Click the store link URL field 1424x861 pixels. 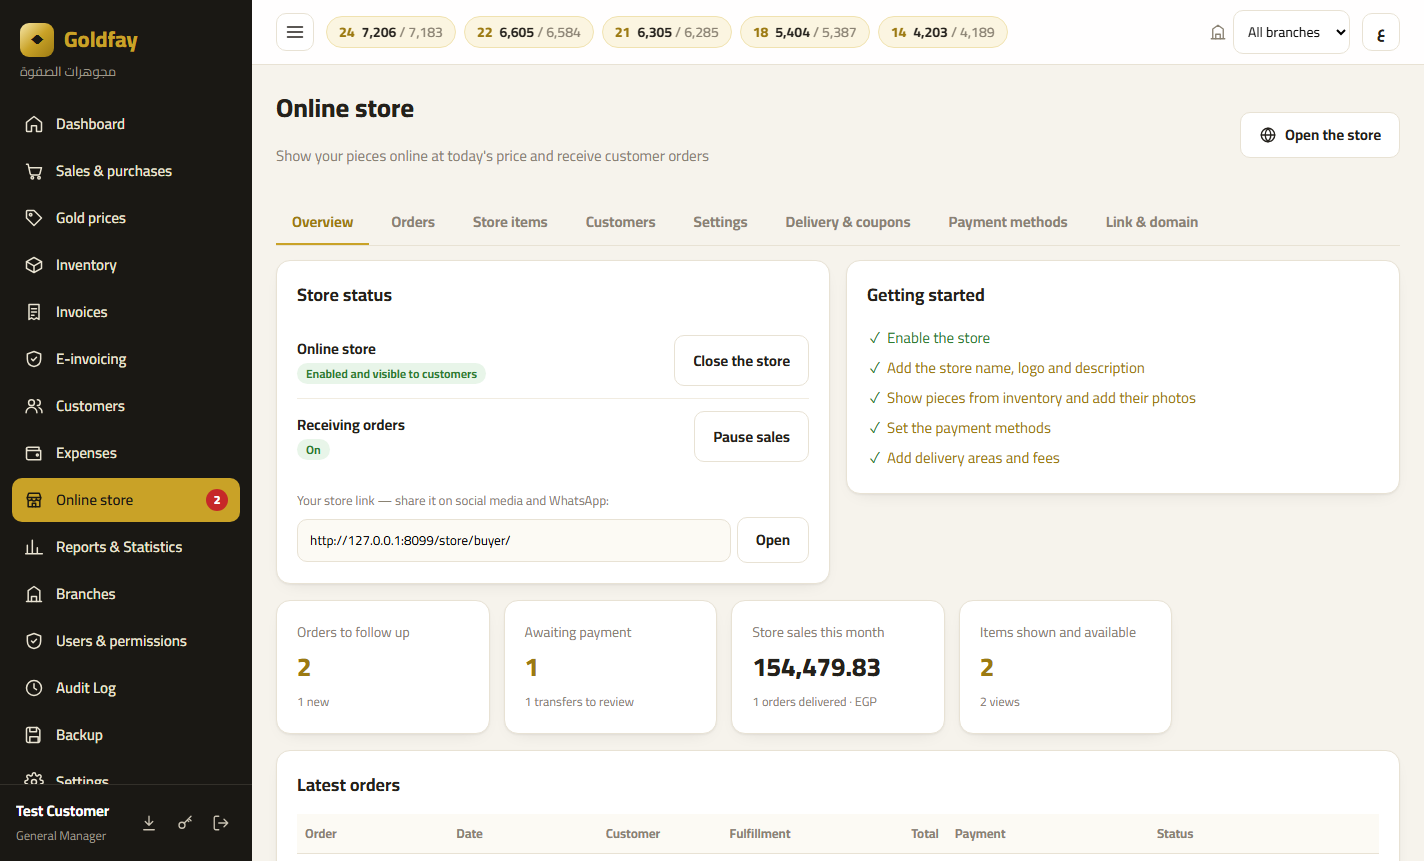(514, 540)
